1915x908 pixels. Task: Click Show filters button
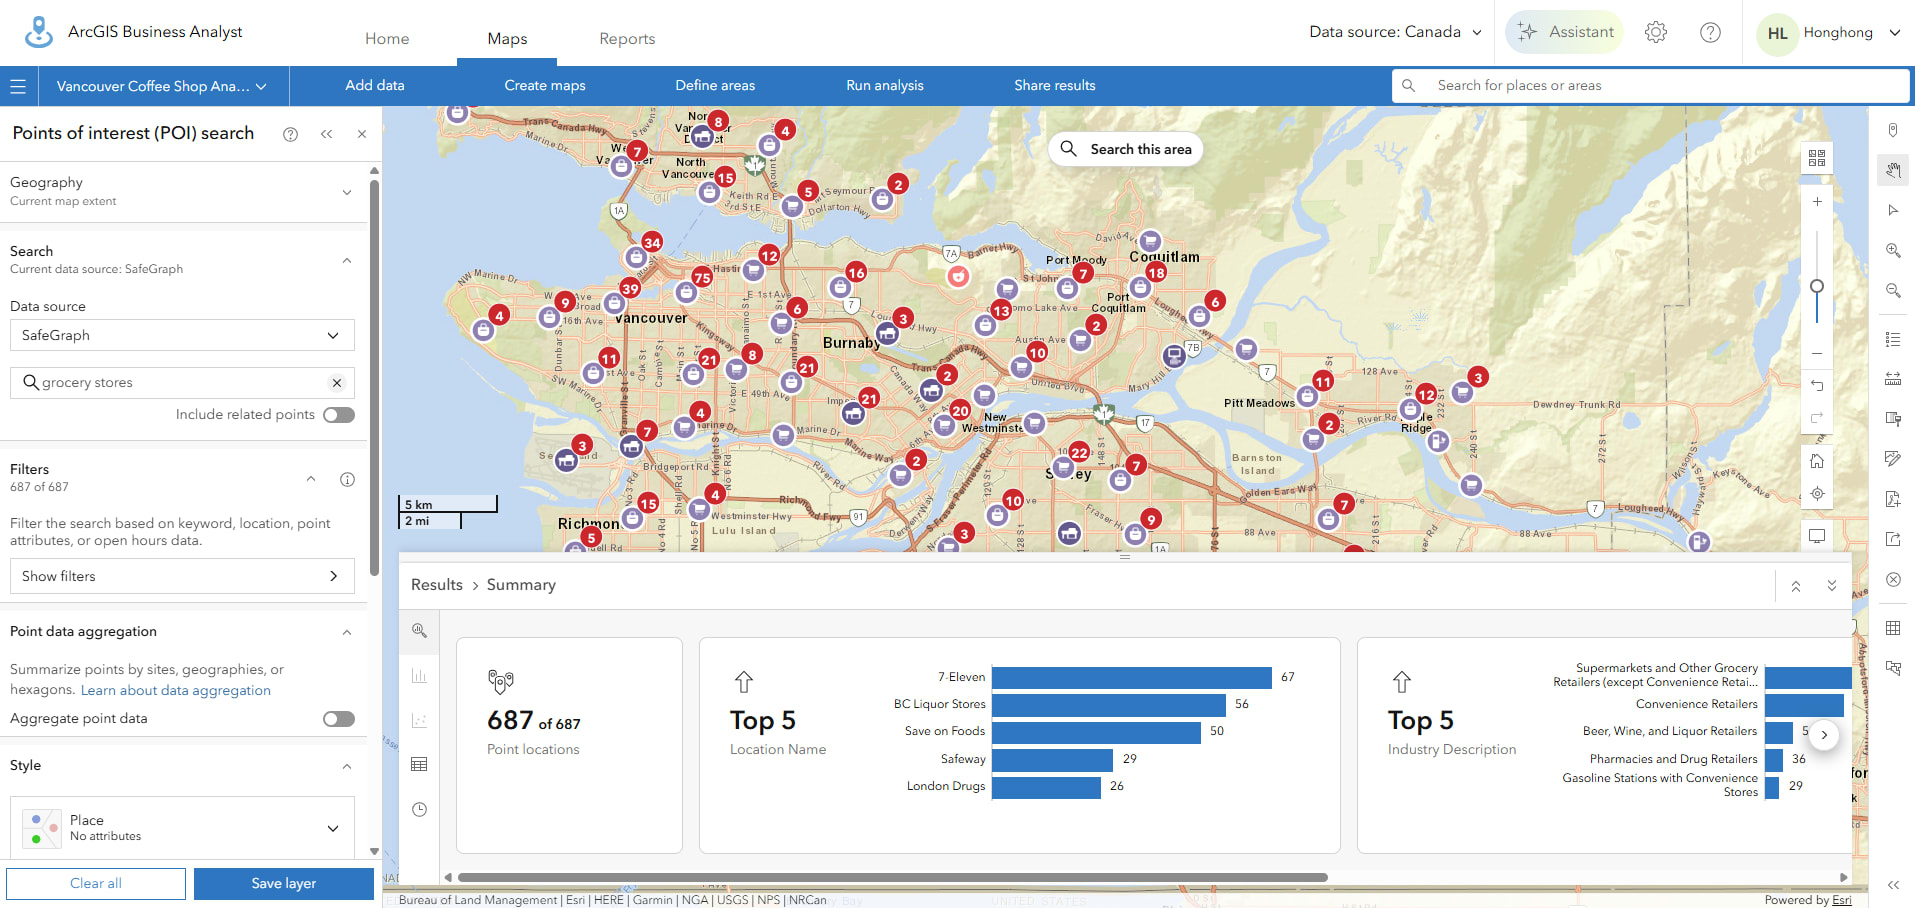[x=182, y=576]
